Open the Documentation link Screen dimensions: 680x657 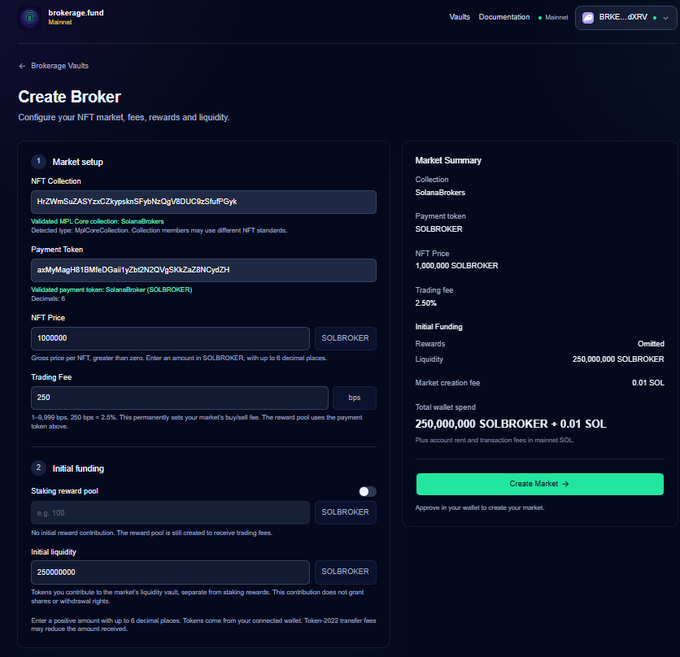pos(504,17)
